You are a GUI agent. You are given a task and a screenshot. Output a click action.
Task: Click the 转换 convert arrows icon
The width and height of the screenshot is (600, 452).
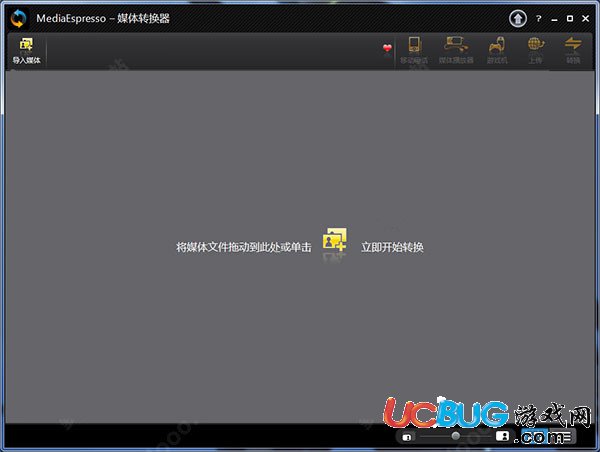pos(573,51)
